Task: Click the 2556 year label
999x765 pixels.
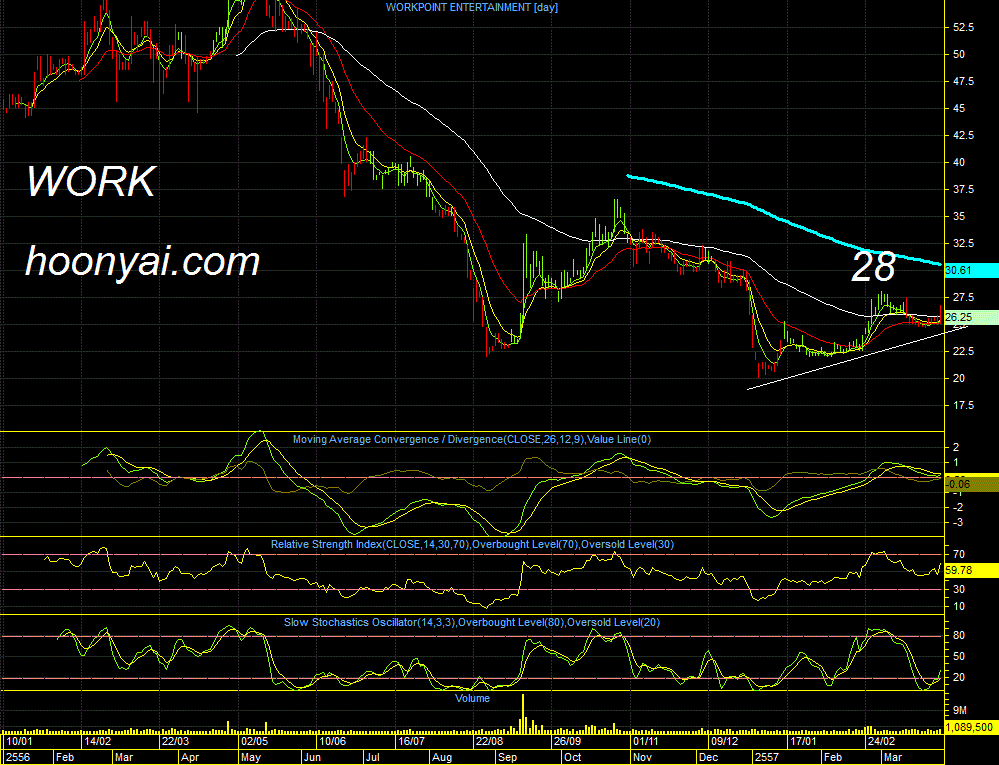Action: [x=18, y=758]
